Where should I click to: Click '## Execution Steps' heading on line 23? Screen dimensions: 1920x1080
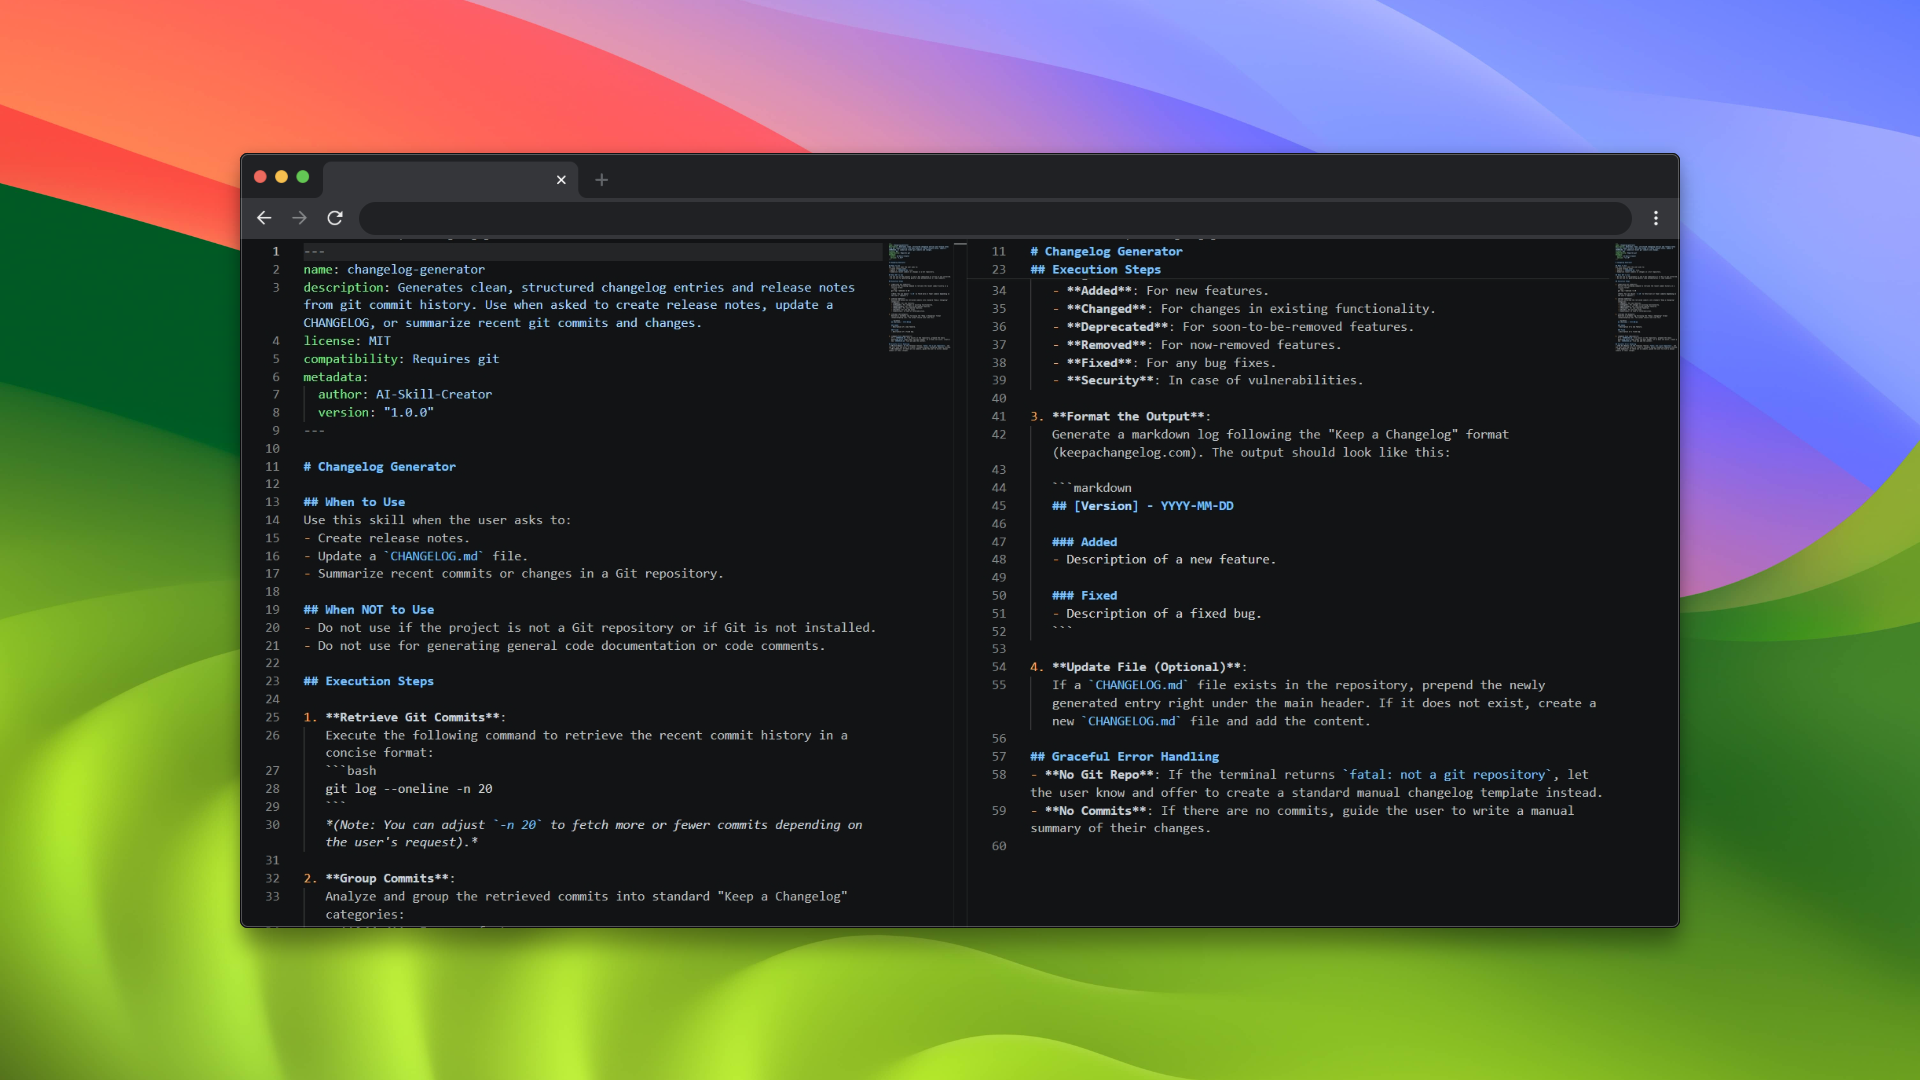[368, 682]
